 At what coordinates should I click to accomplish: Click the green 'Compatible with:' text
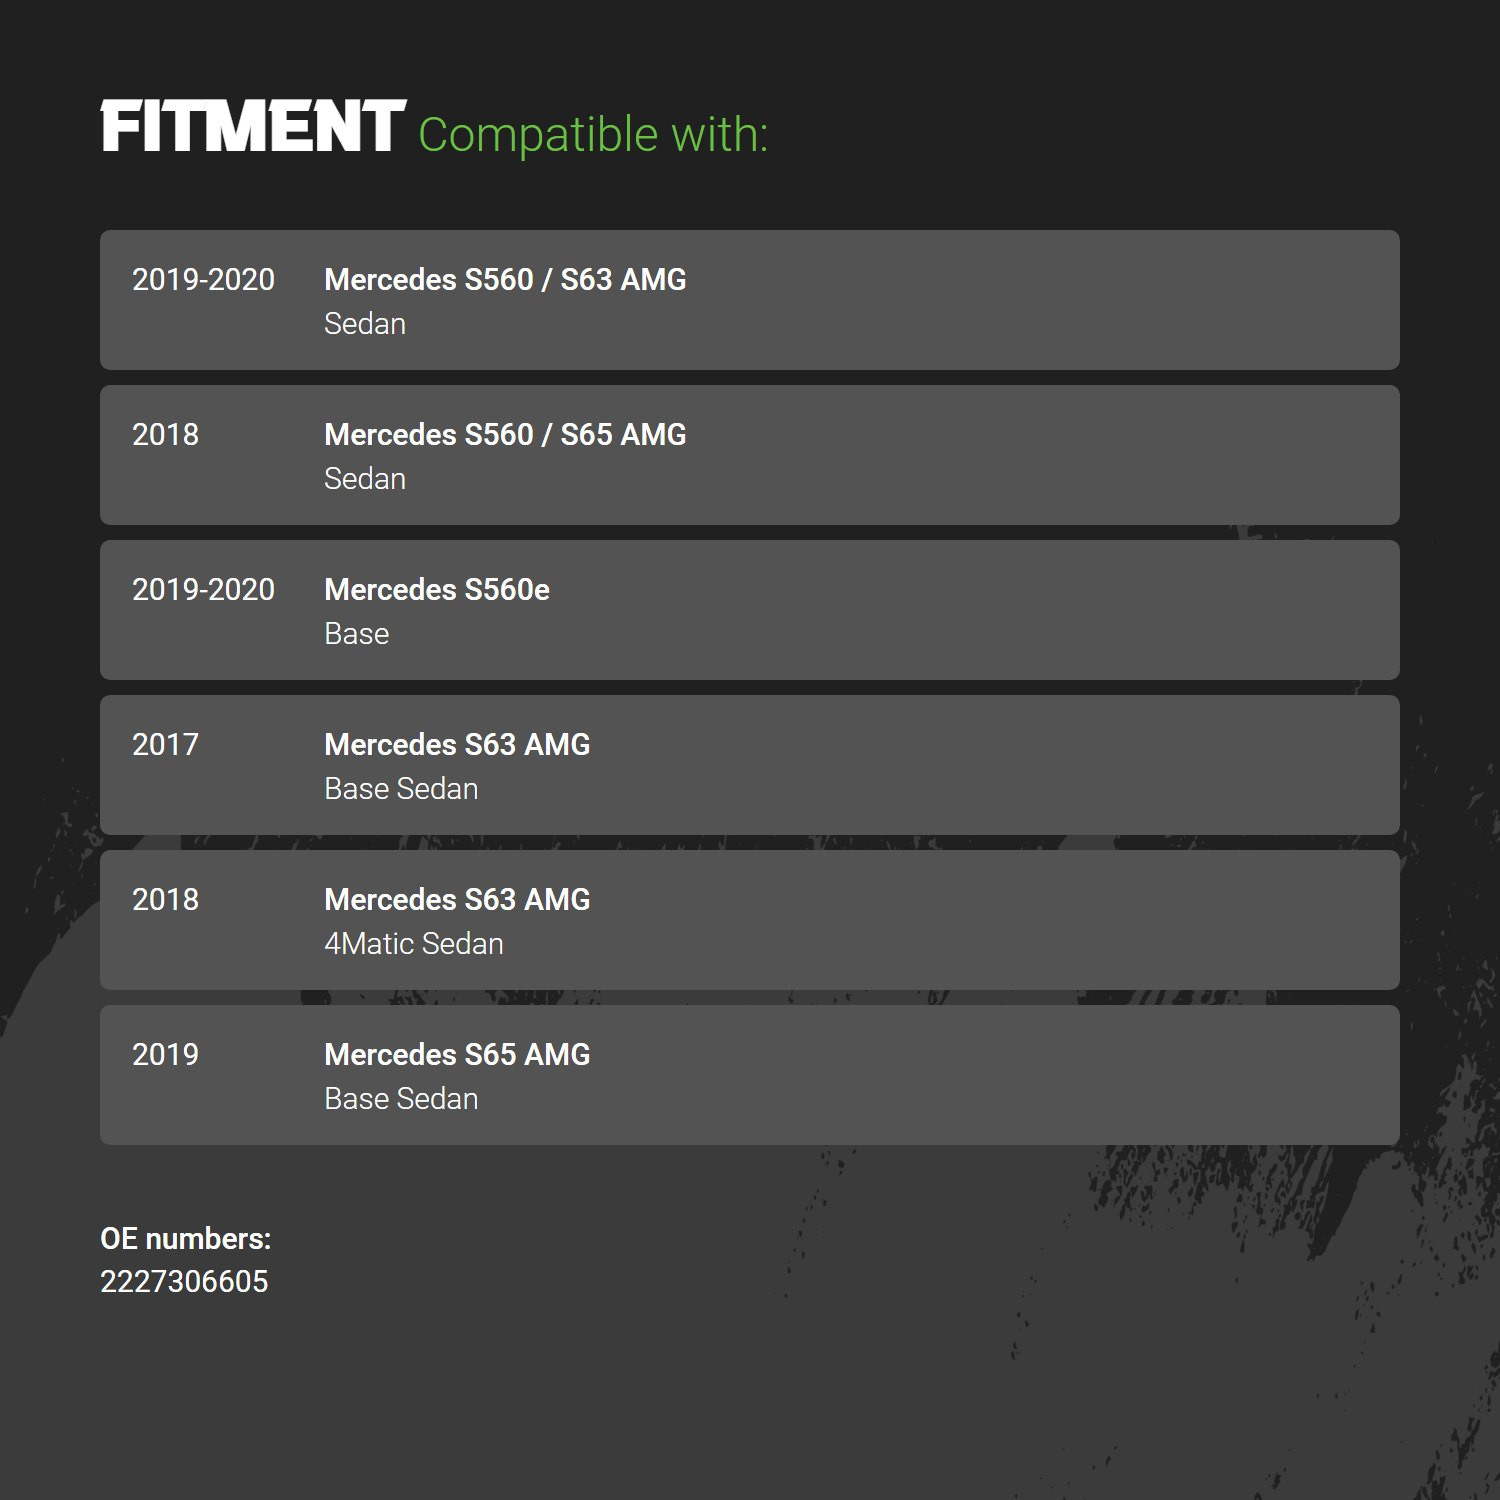[x=593, y=134]
